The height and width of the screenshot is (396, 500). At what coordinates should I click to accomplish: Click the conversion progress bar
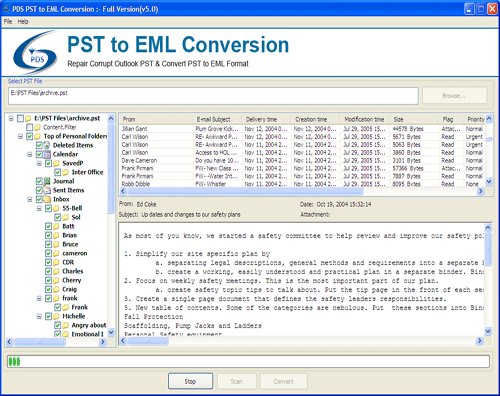(248, 362)
